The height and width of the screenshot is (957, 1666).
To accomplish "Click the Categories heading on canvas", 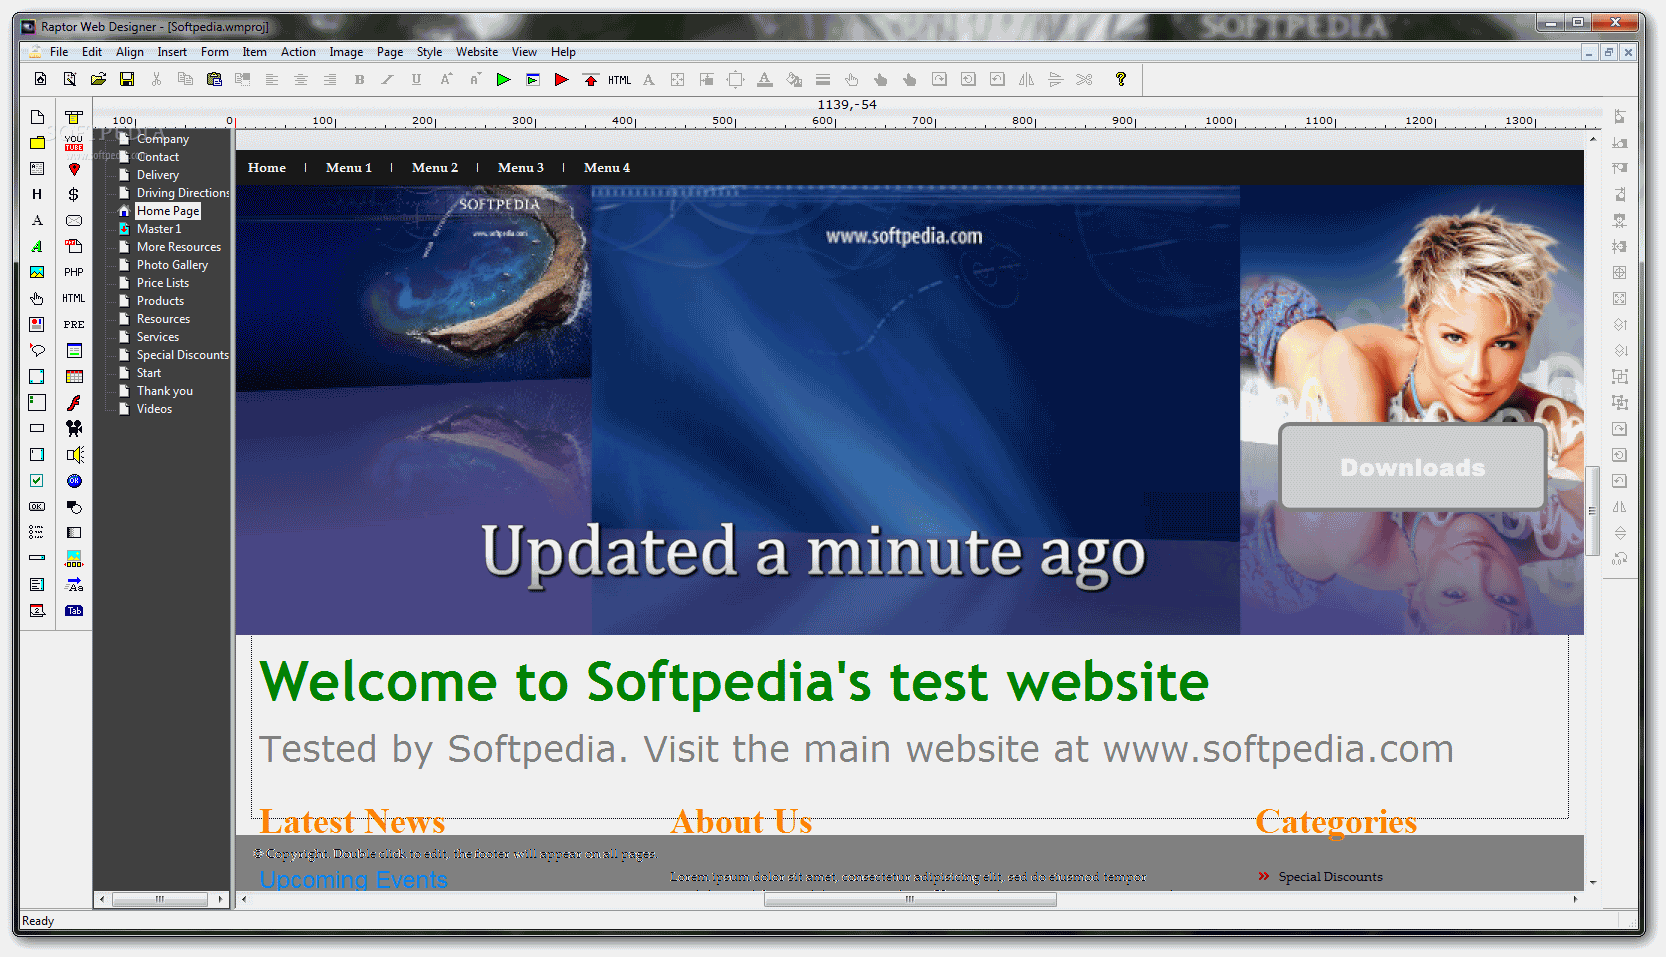I will [1336, 822].
